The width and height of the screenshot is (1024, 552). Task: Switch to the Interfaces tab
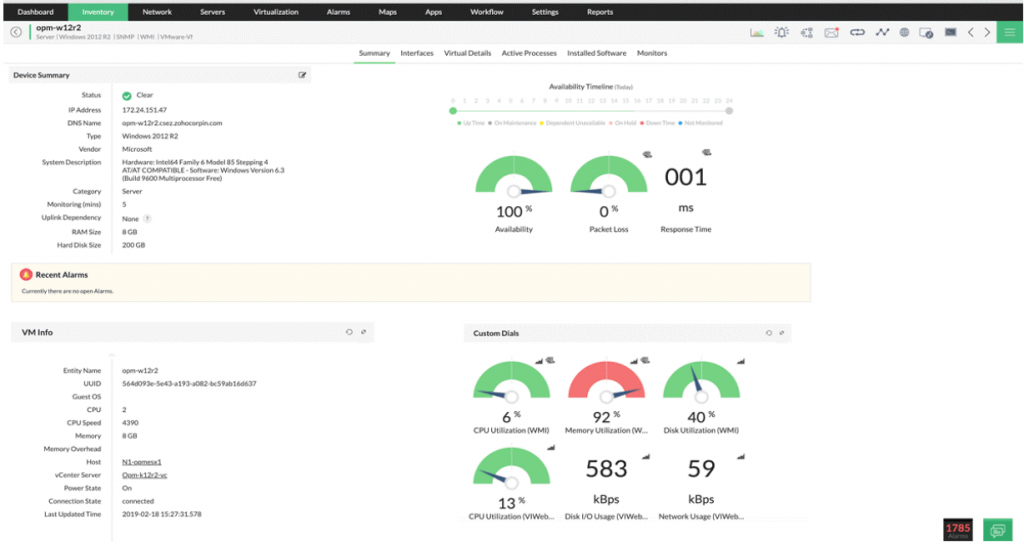417,53
